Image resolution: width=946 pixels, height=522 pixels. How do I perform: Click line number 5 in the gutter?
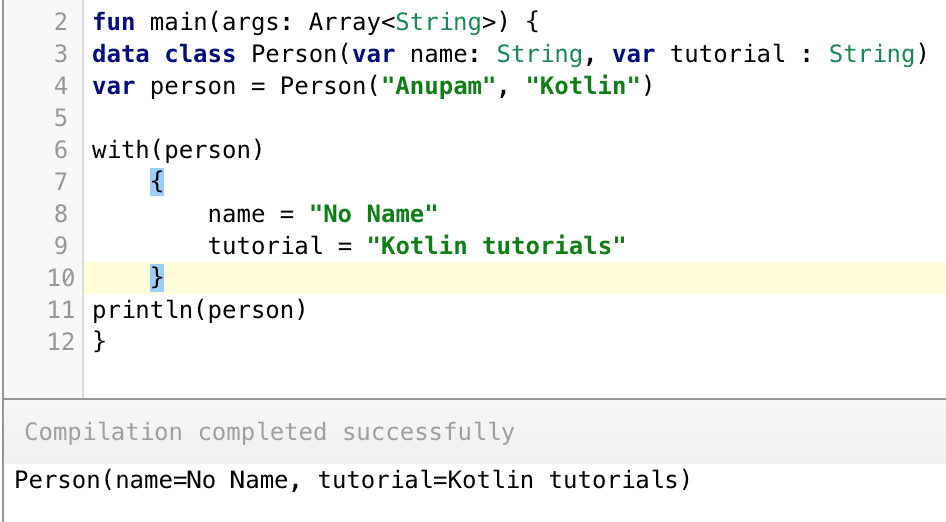61,118
